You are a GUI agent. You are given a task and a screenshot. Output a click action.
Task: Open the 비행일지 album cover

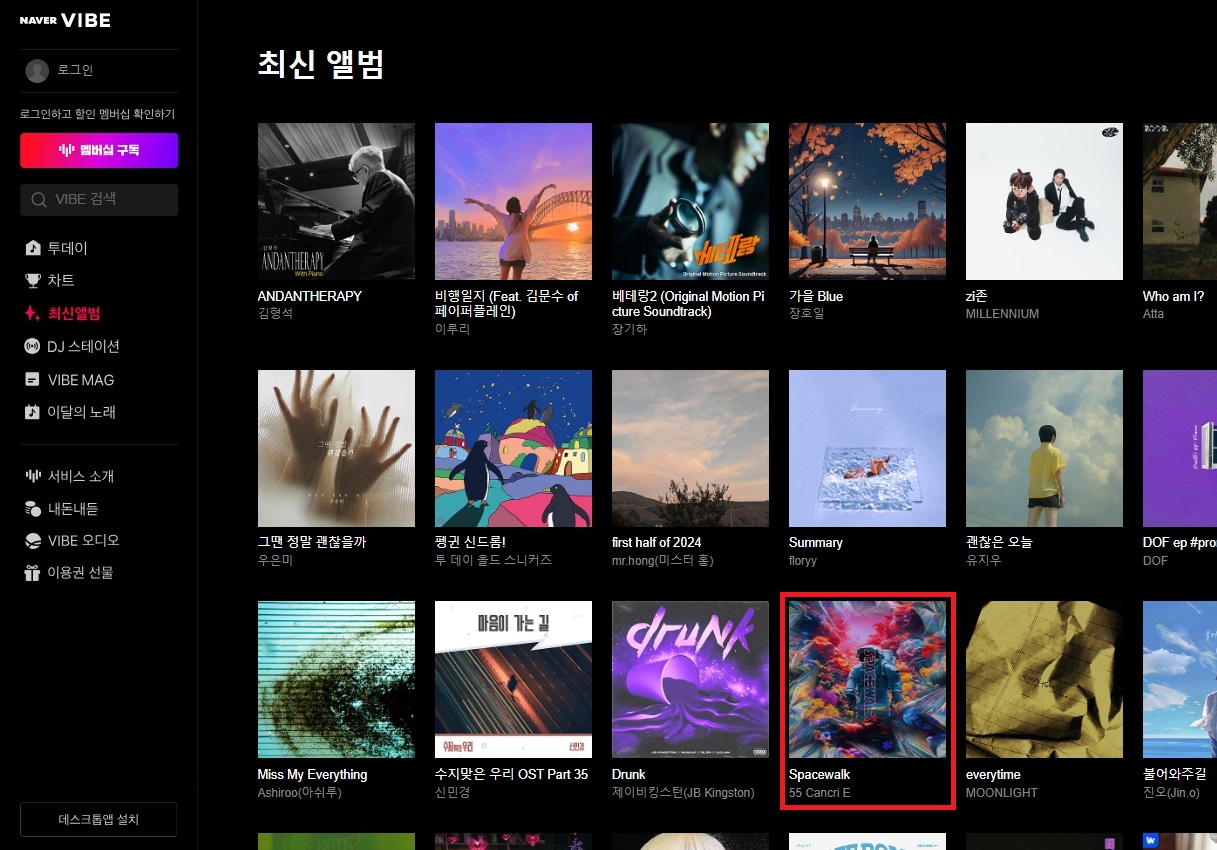click(513, 201)
